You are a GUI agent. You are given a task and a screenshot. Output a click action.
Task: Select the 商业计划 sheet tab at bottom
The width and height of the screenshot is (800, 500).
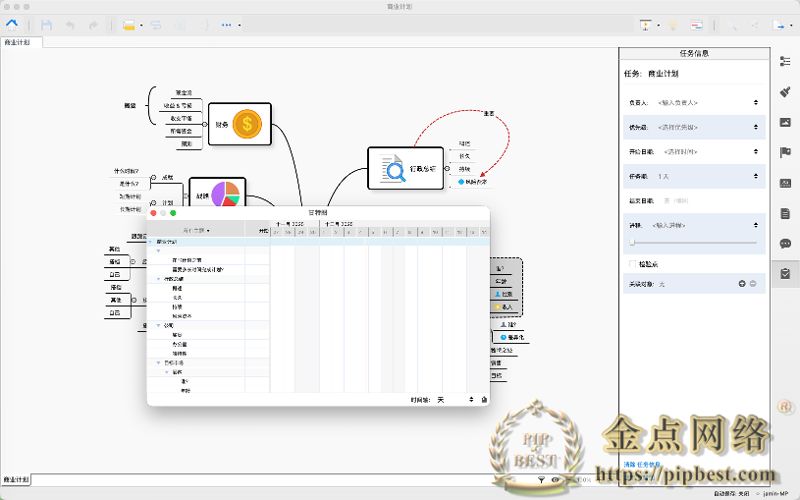point(16,480)
